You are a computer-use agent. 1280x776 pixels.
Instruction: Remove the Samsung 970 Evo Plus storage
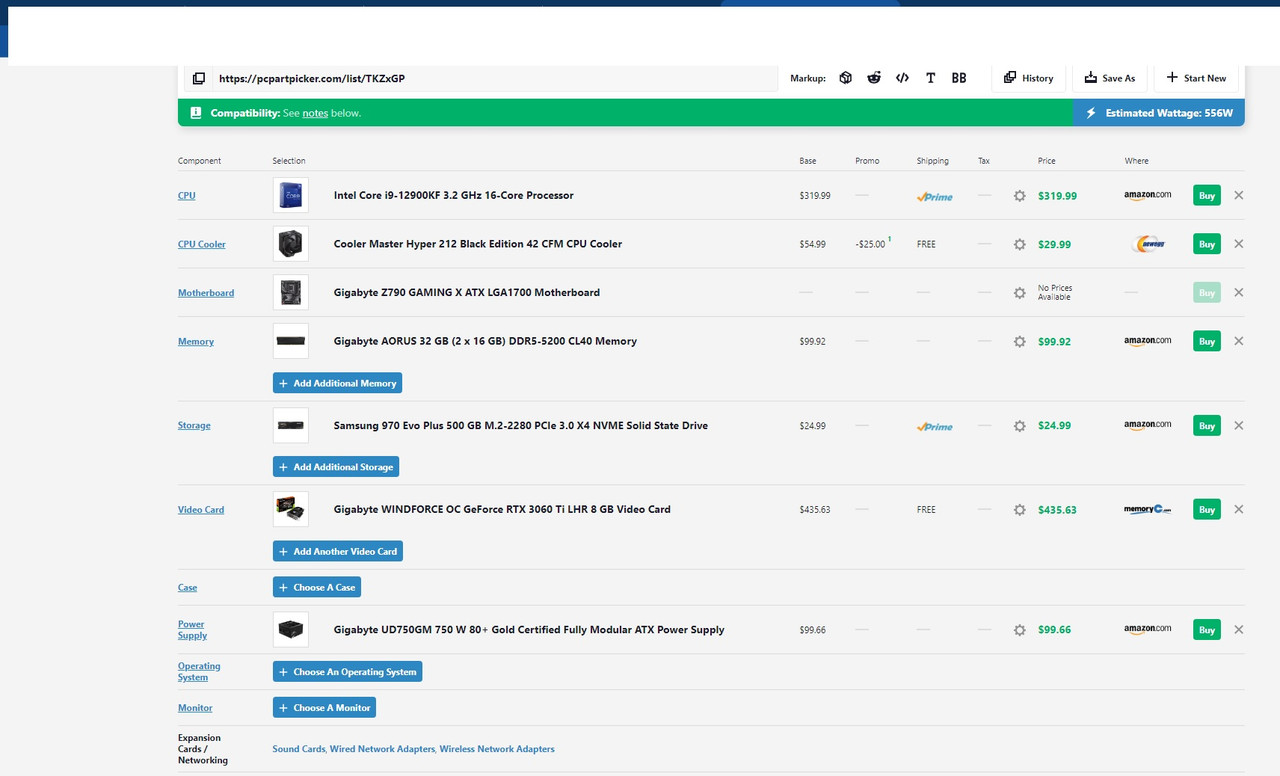point(1239,425)
